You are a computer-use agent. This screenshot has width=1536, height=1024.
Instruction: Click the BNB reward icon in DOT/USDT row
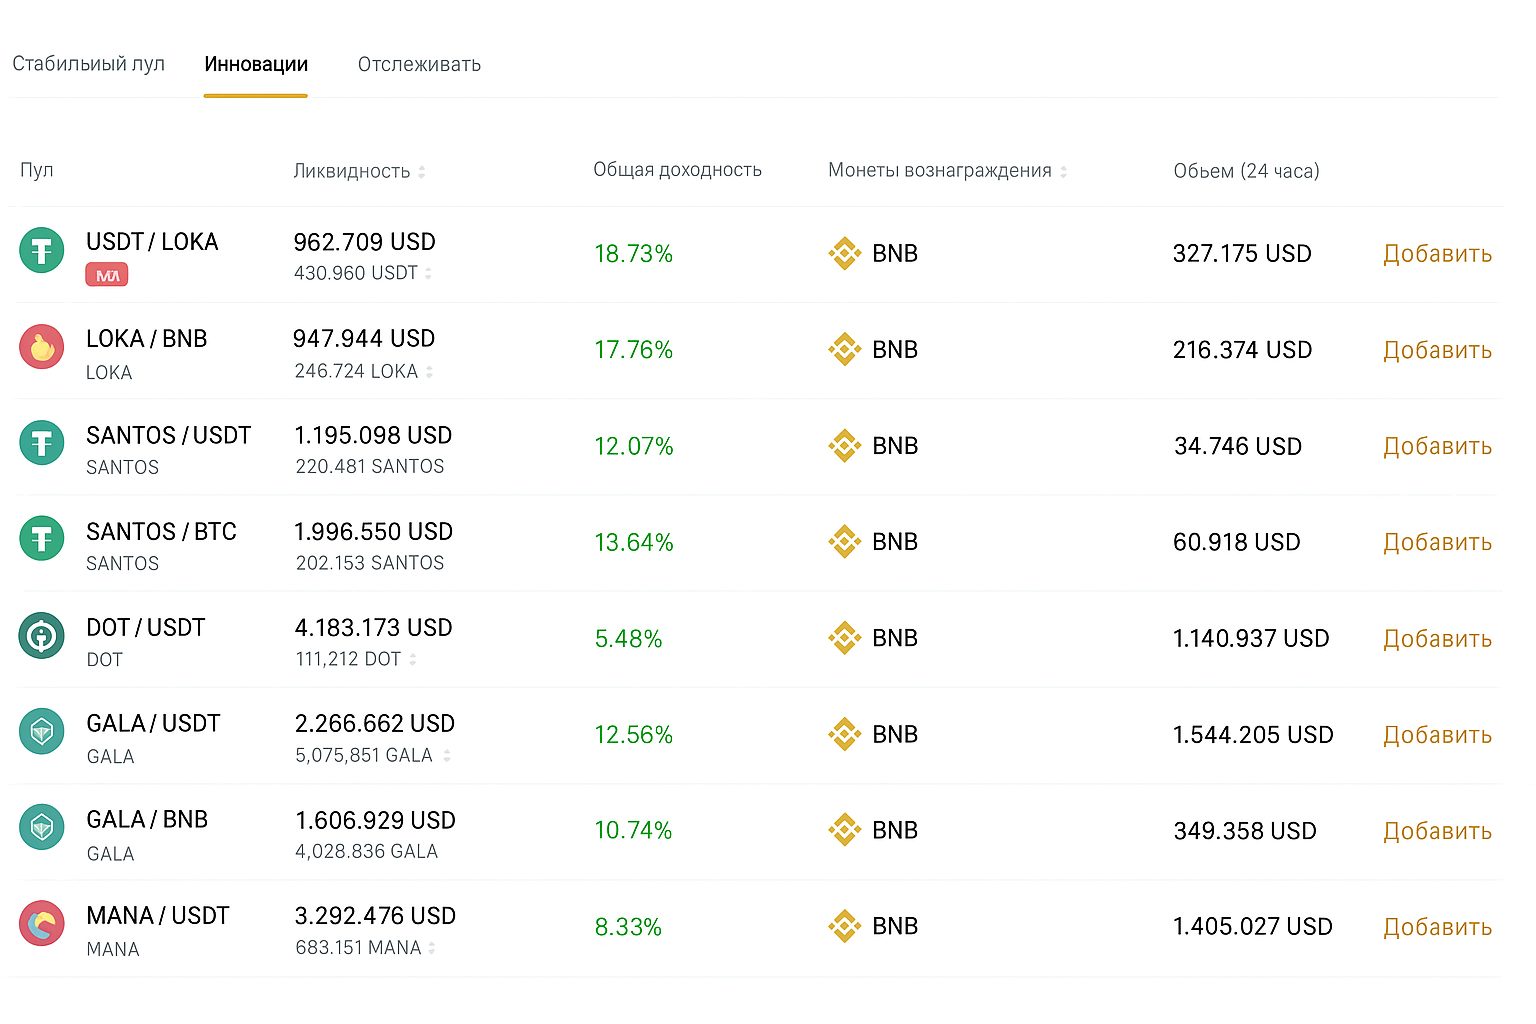pos(845,638)
